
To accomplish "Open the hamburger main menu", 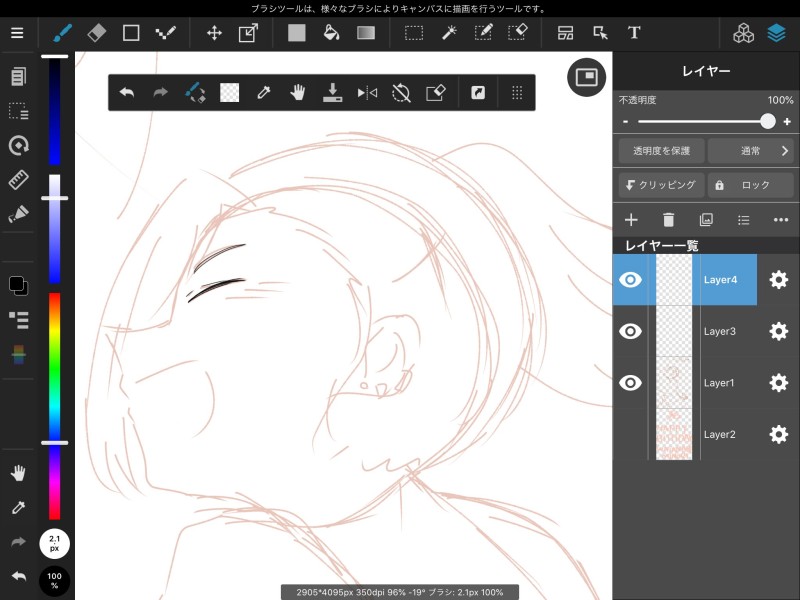I will [17, 33].
